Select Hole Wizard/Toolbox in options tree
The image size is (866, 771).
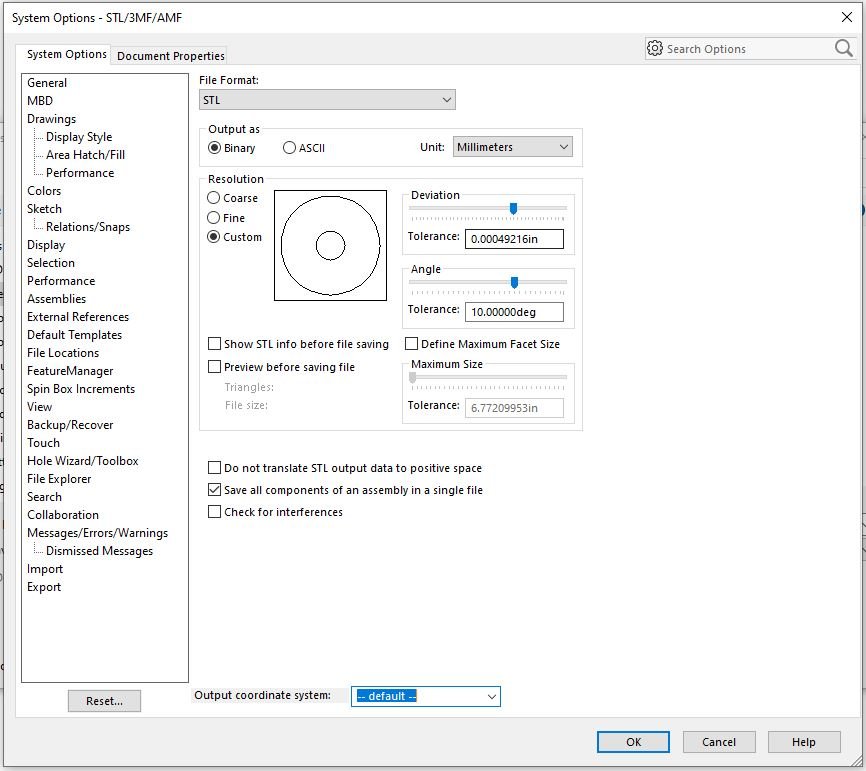tap(82, 461)
